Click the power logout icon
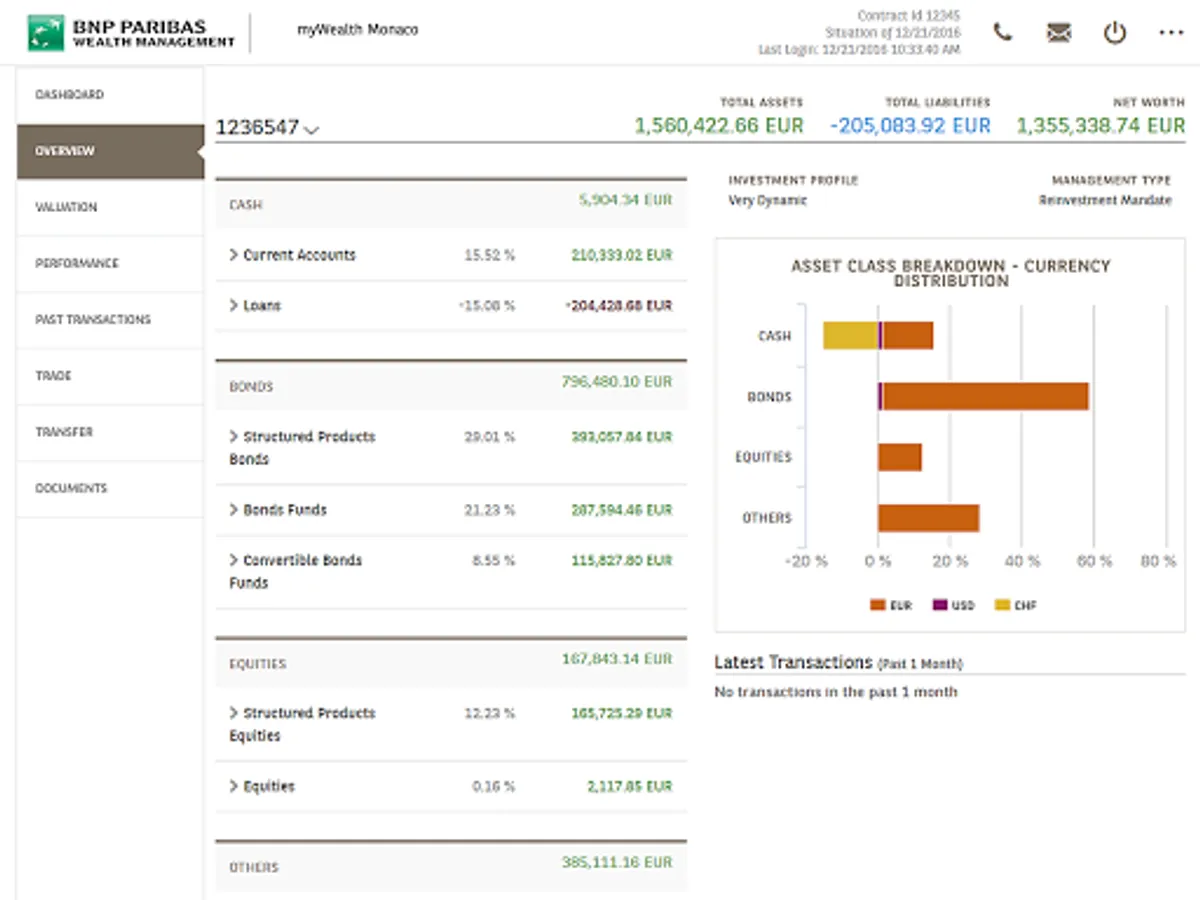This screenshot has width=1200, height=900. tap(1114, 33)
